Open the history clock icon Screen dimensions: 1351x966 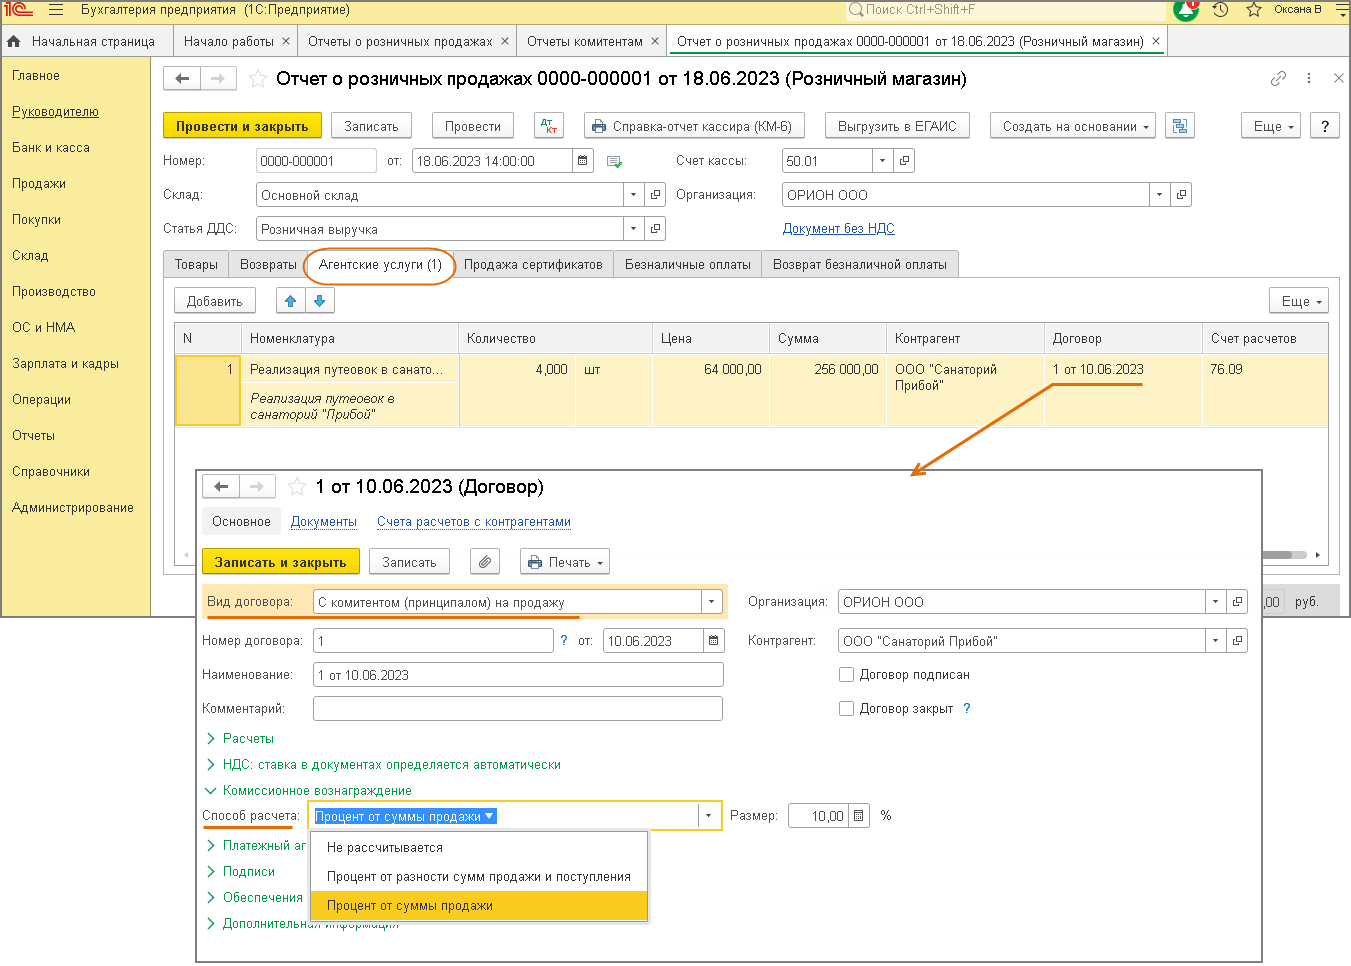click(1220, 10)
